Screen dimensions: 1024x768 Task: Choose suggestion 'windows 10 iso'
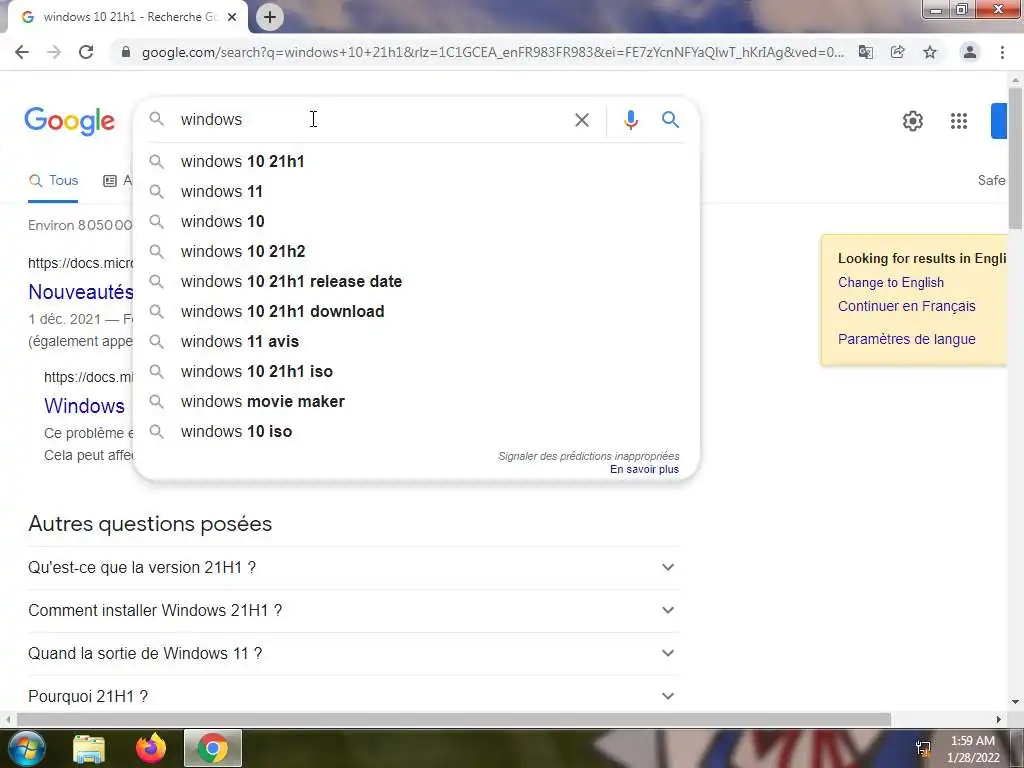pos(416,432)
